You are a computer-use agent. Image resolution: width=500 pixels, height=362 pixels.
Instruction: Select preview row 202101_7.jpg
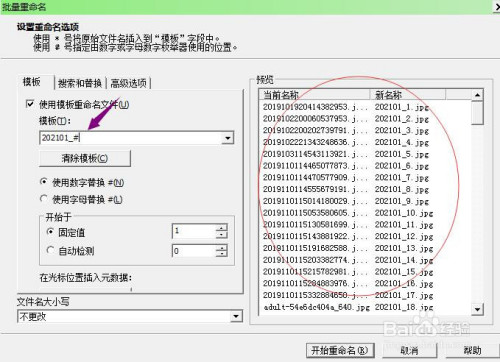tap(365, 177)
